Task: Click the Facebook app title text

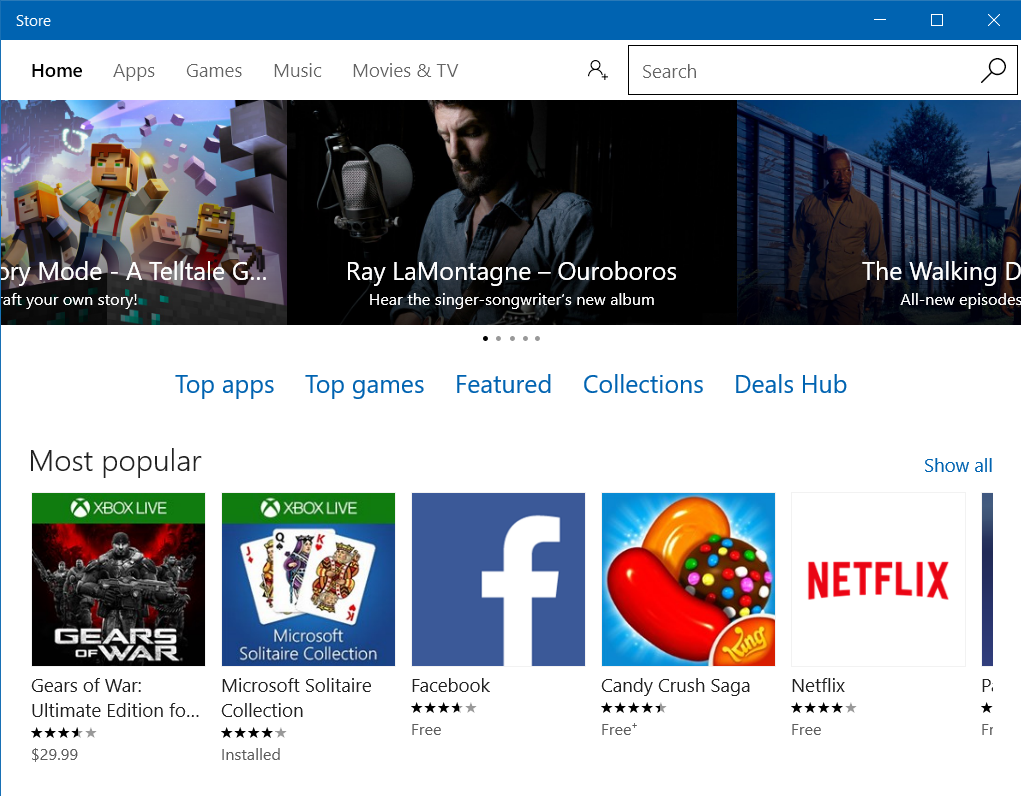Action: [451, 685]
